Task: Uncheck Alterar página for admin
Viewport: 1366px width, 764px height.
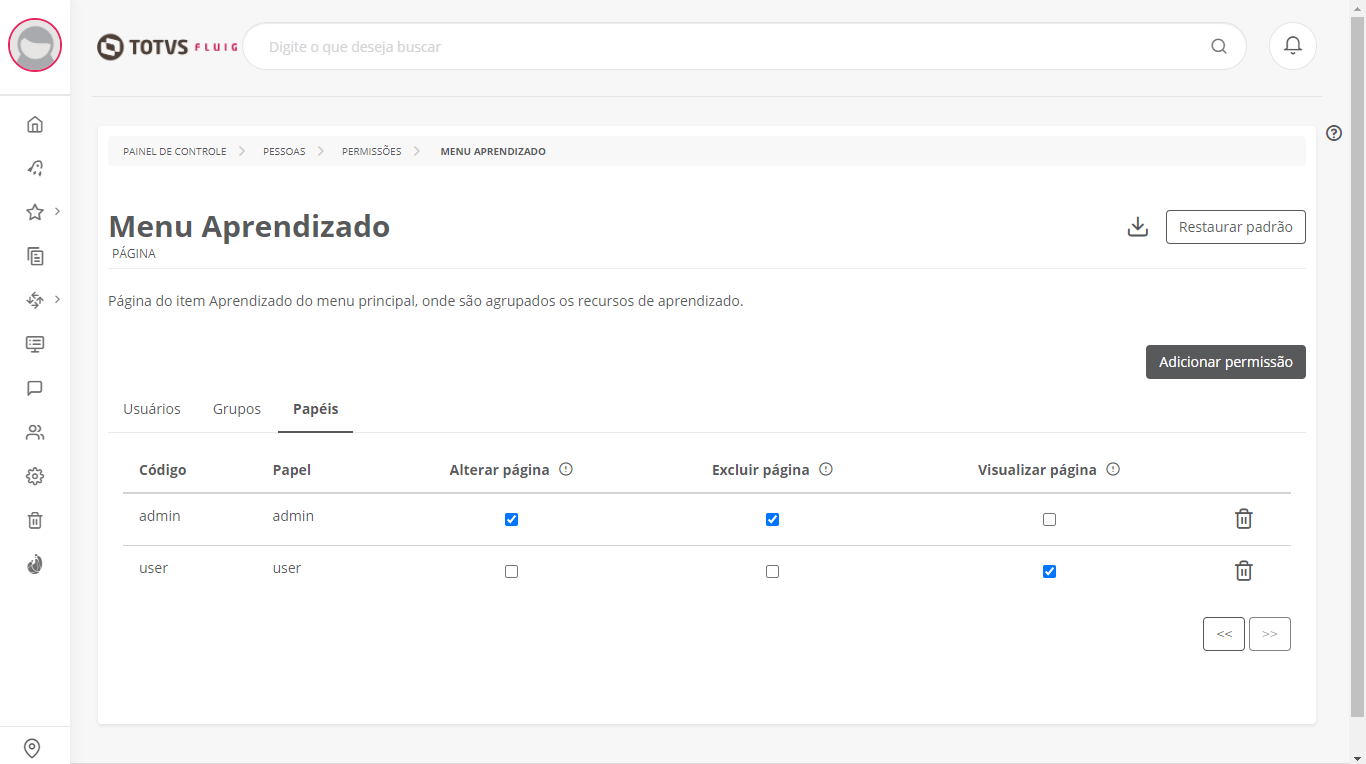Action: pos(512,520)
